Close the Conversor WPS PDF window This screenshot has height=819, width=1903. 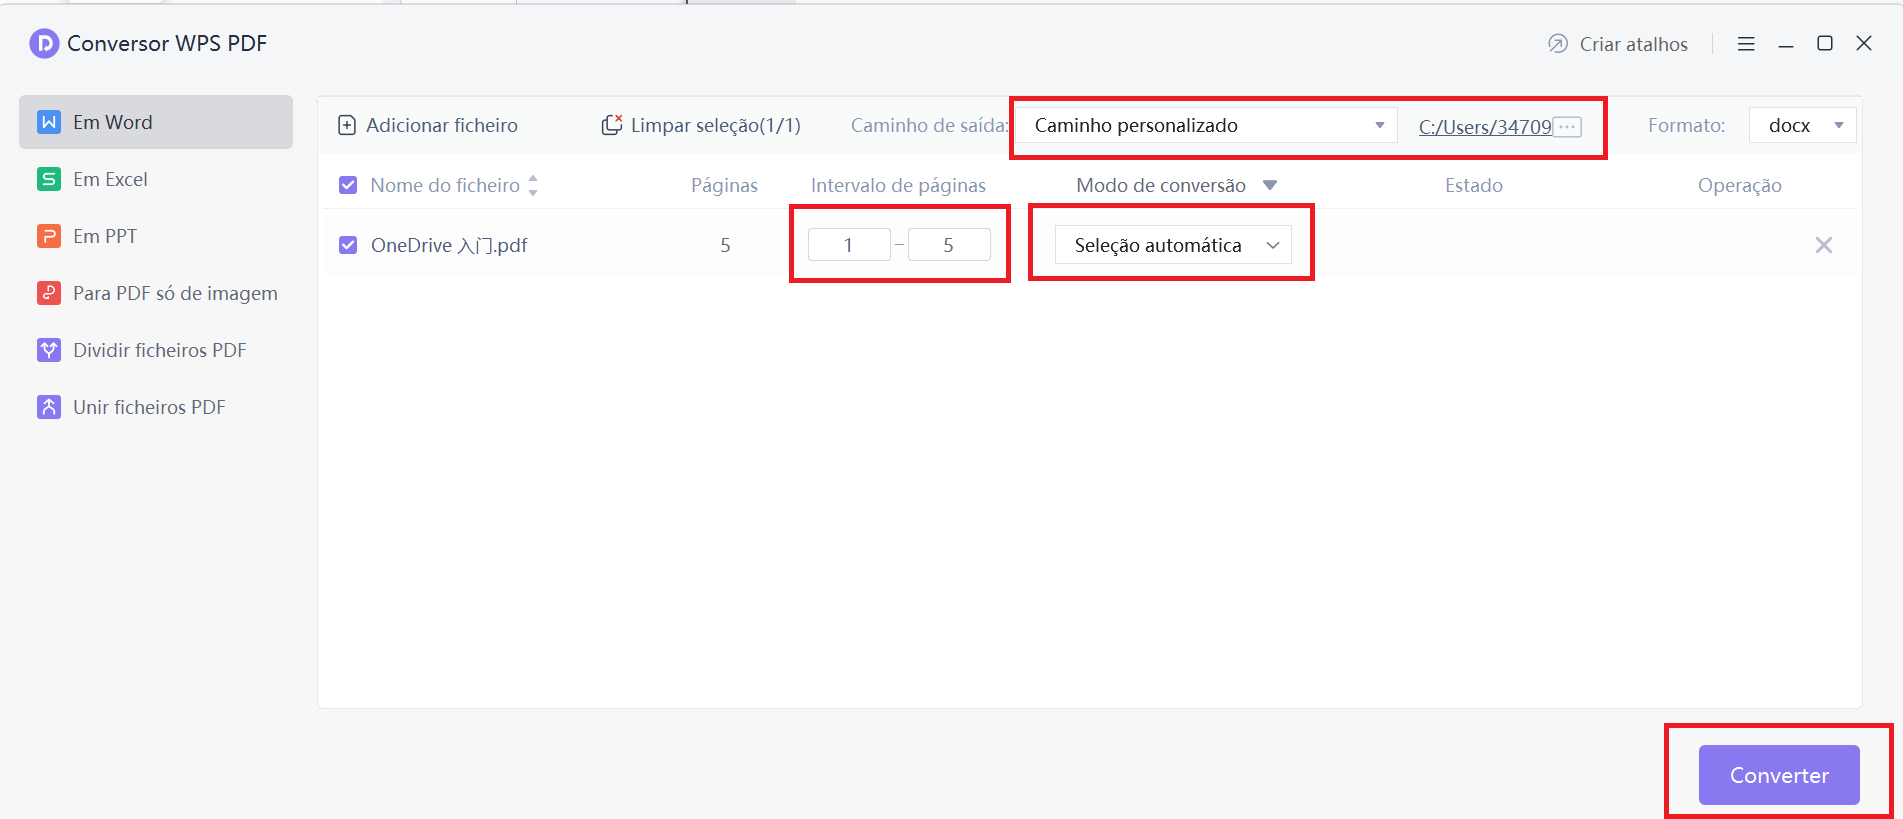[x=1864, y=43]
